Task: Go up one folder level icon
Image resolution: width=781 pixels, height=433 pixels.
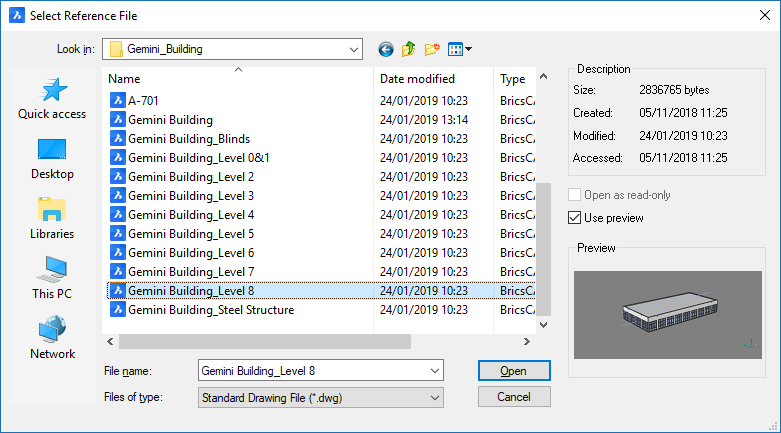Action: pos(409,48)
